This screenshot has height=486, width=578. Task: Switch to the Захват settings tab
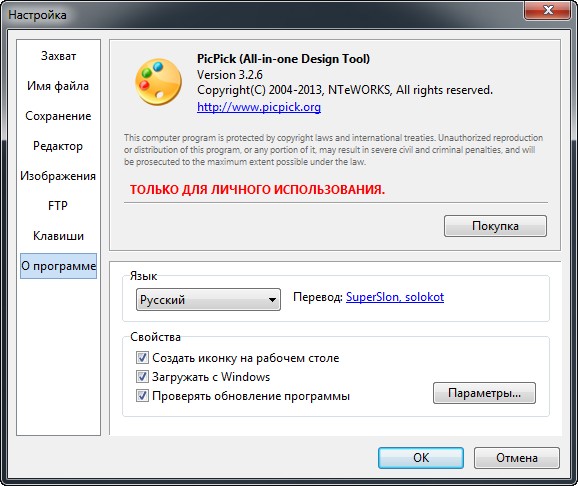coord(58,56)
